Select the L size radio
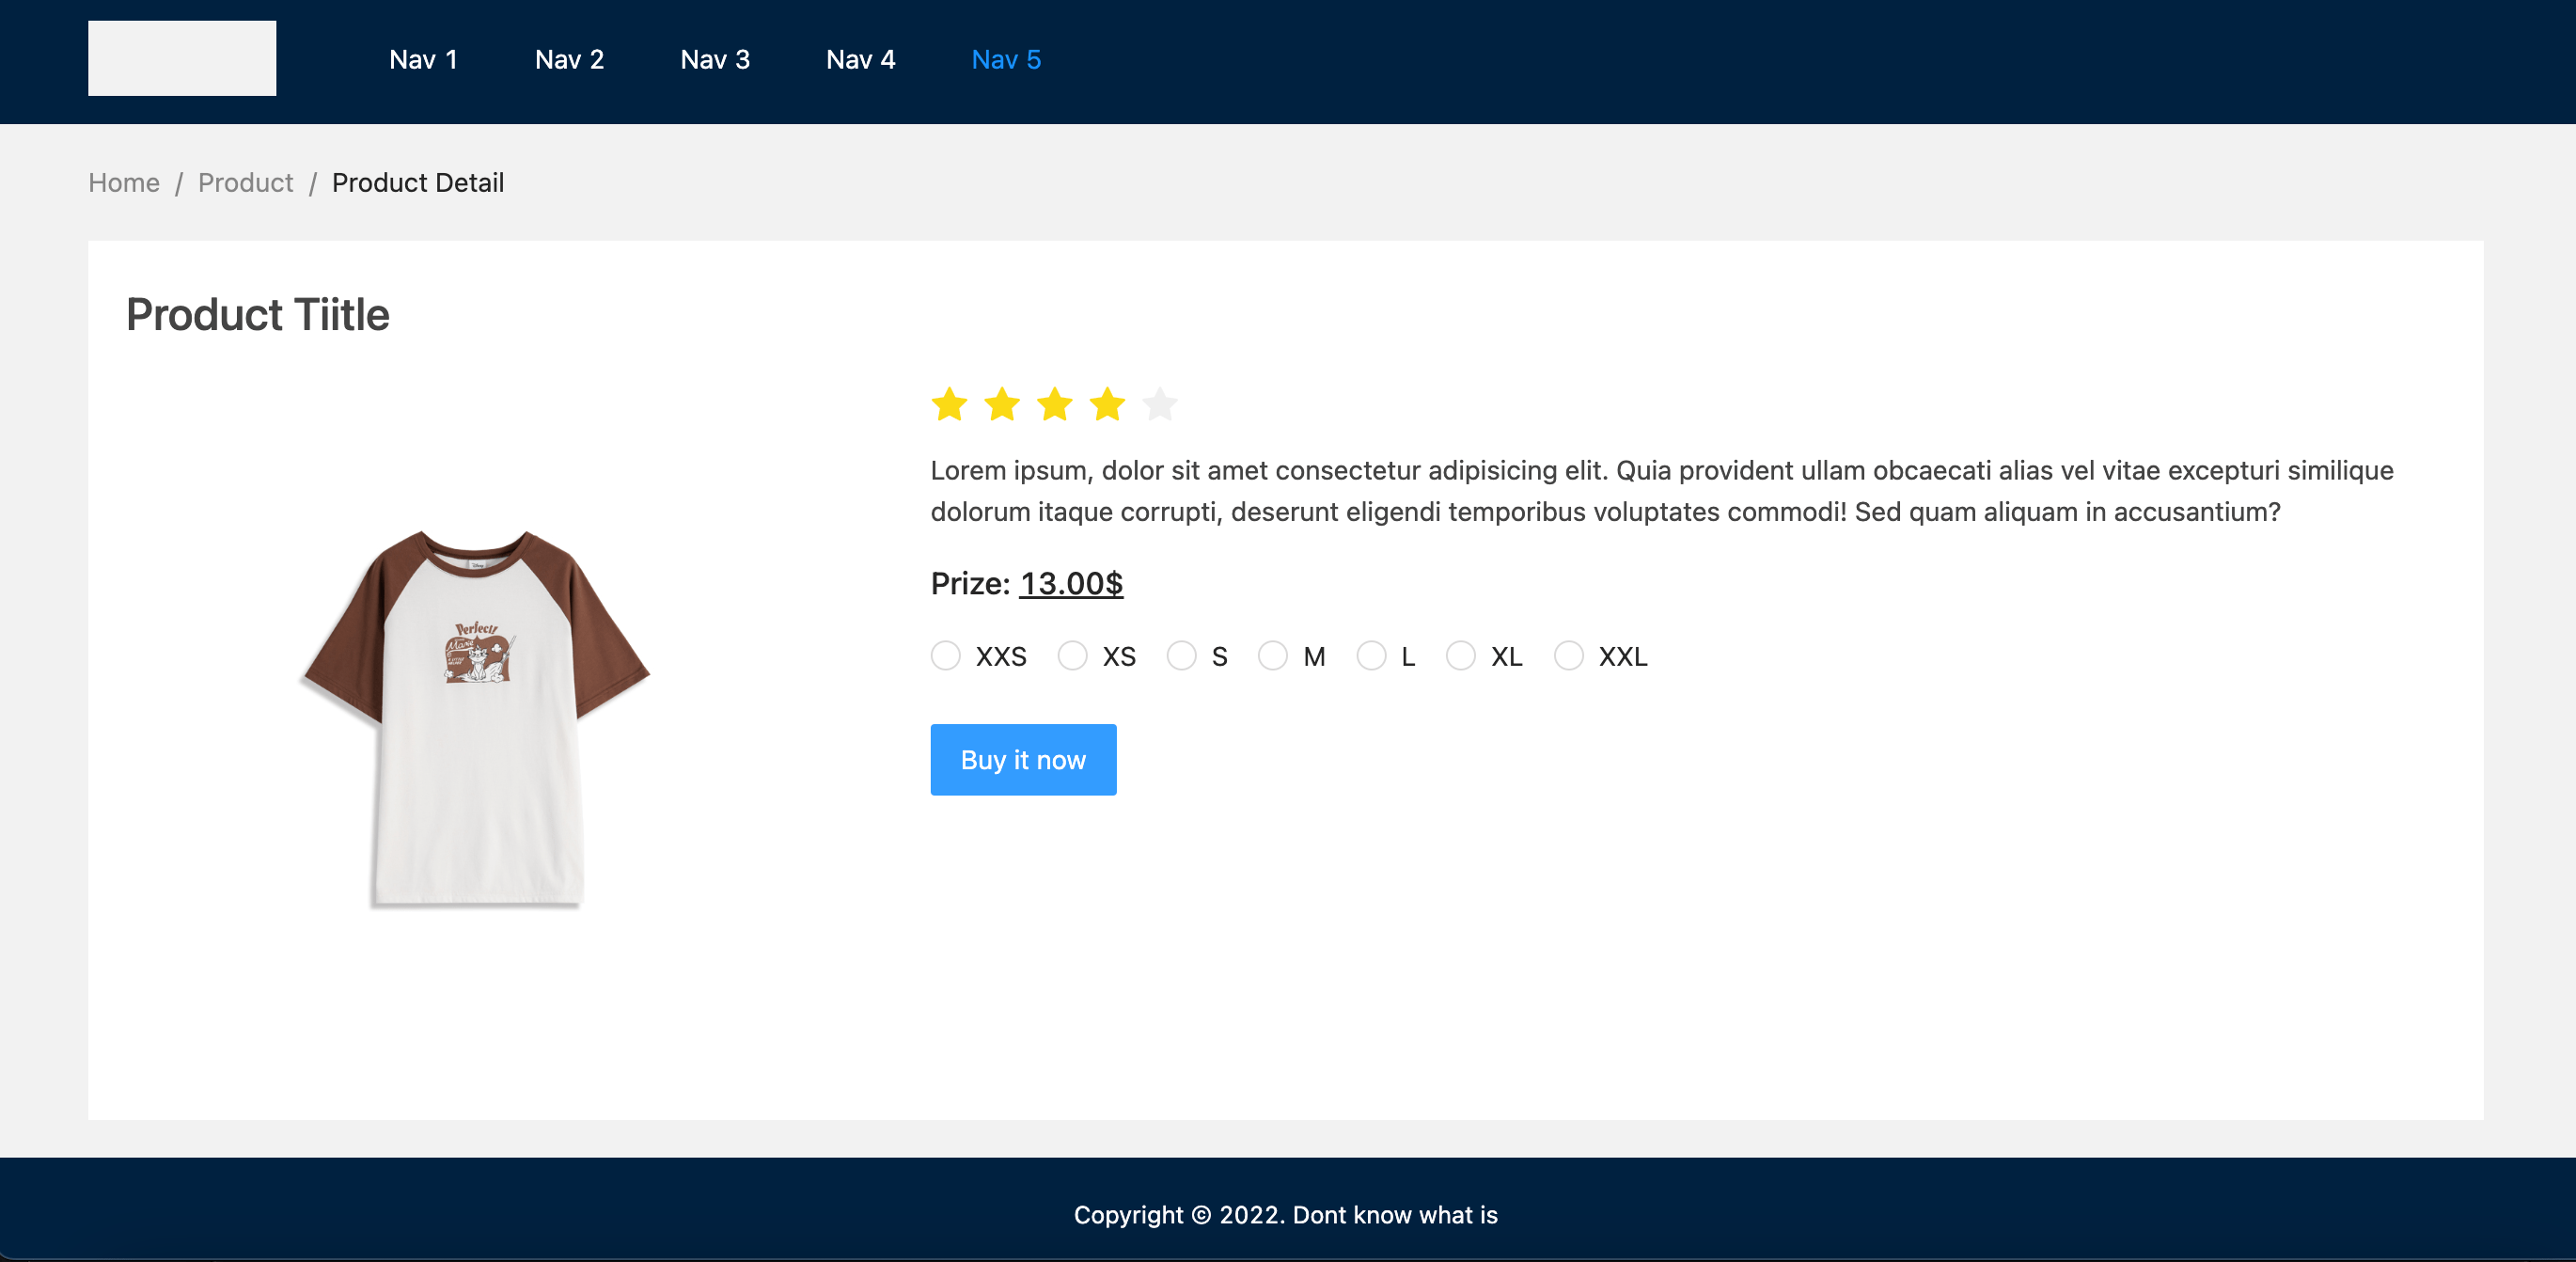Screen dimensions: 2576x1262 coord(1371,656)
